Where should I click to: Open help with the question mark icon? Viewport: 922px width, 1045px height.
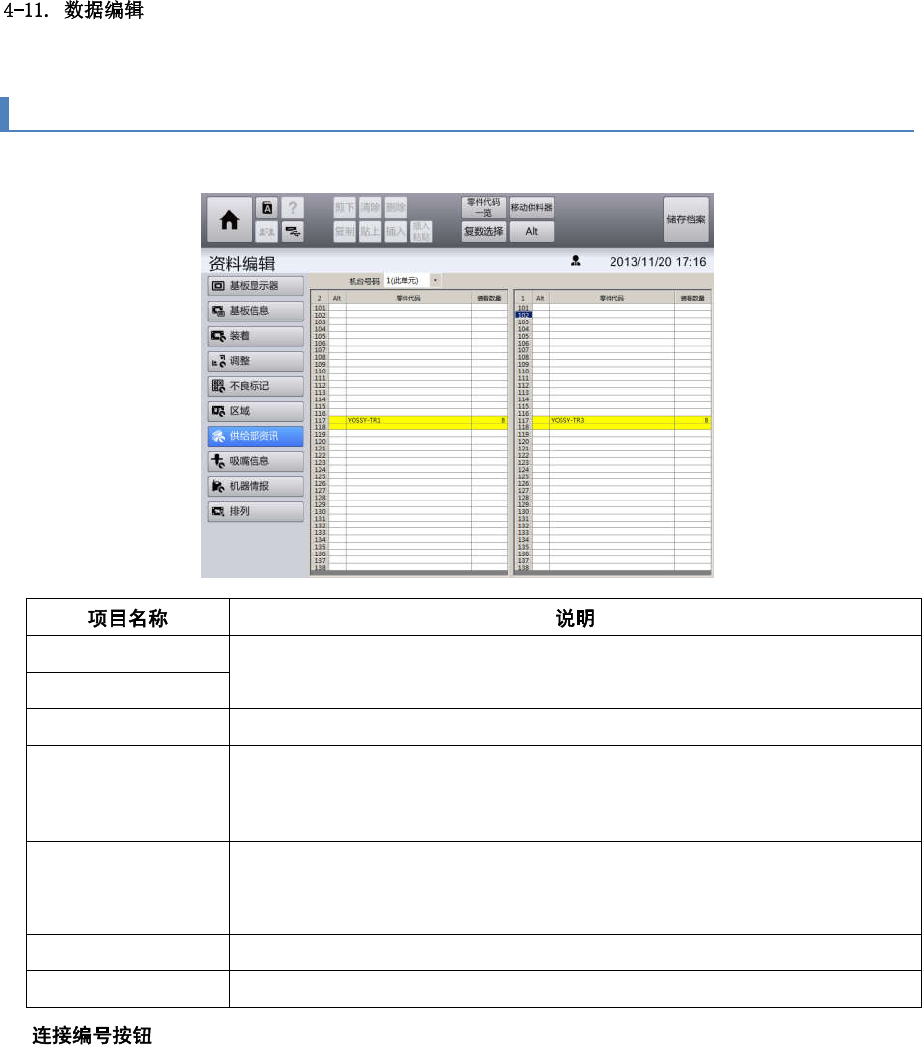(x=292, y=208)
